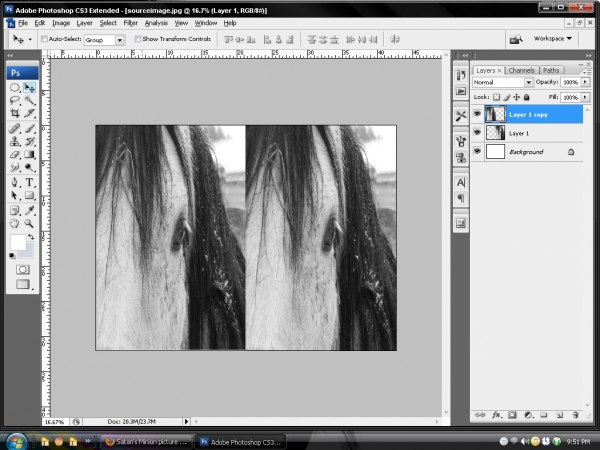600x450 pixels.
Task: Select the Move tool in toolbox
Action: 29,88
